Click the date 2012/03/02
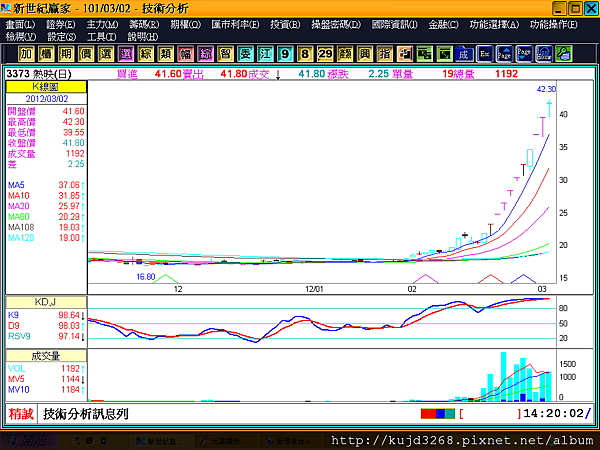The image size is (600, 450). [x=47, y=99]
